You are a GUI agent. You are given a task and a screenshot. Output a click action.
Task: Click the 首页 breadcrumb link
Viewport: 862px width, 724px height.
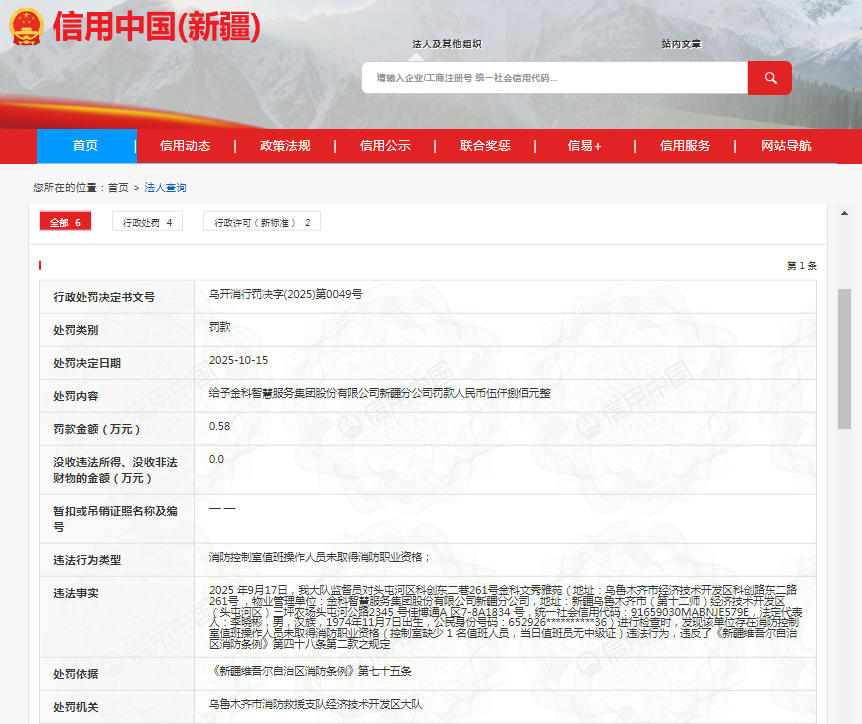tap(118, 186)
